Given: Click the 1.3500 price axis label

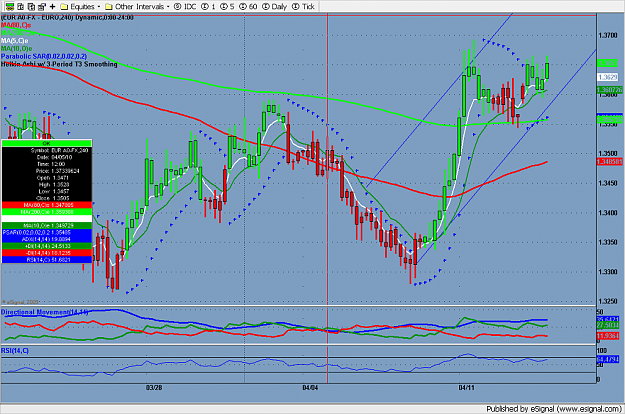Looking at the screenshot, I should (x=608, y=153).
